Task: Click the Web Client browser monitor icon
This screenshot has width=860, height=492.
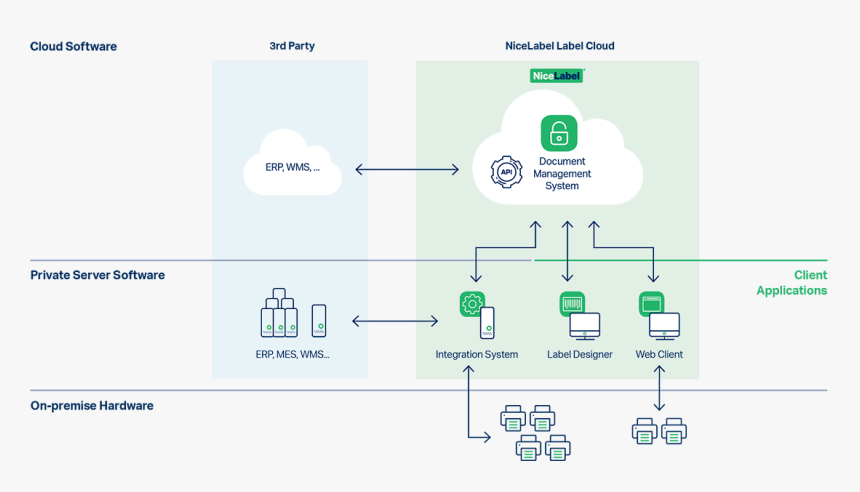Action: (659, 316)
